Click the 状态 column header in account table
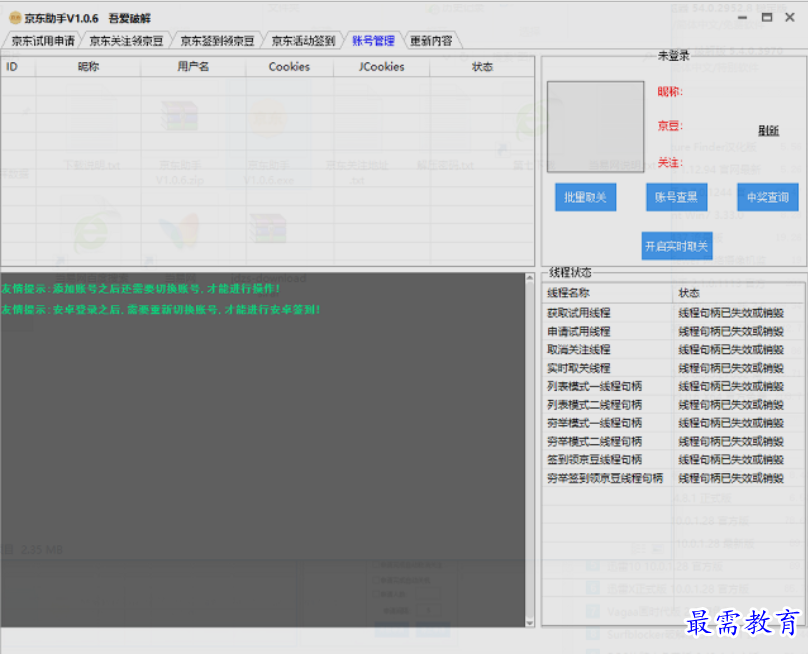This screenshot has height=654, width=808. click(482, 66)
